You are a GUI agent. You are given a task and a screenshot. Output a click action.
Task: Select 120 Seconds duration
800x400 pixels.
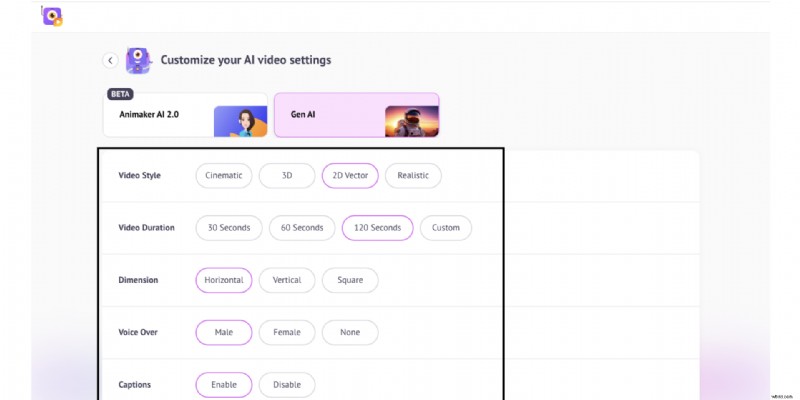click(x=377, y=227)
